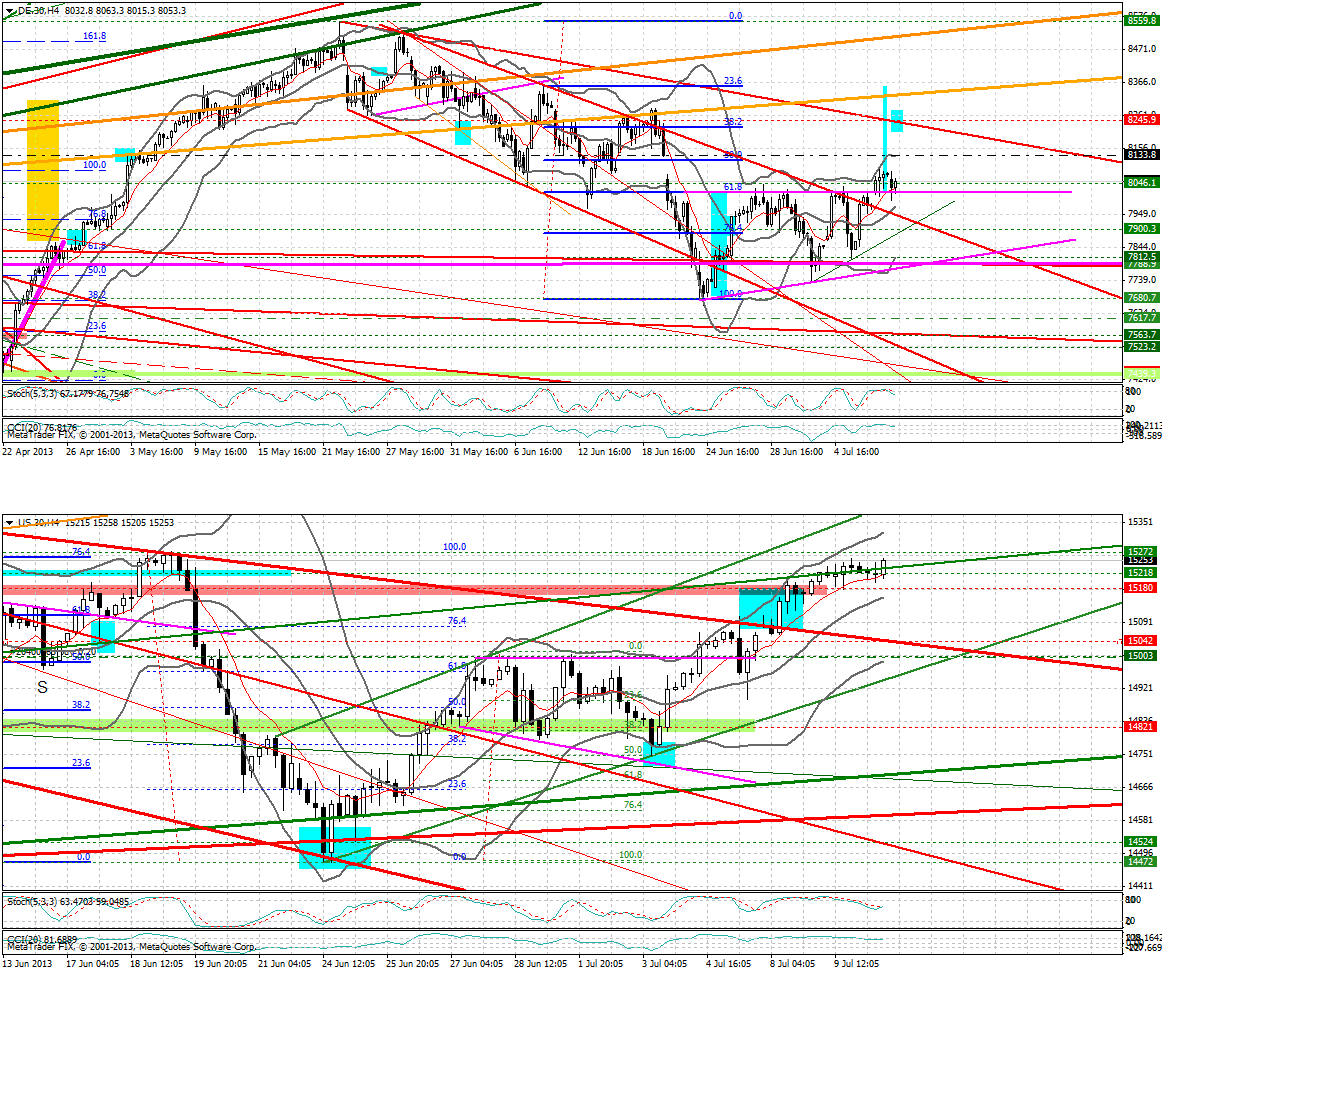Click the 31 May 16:00 date label
The width and height of the screenshot is (1320, 1112).
[478, 451]
